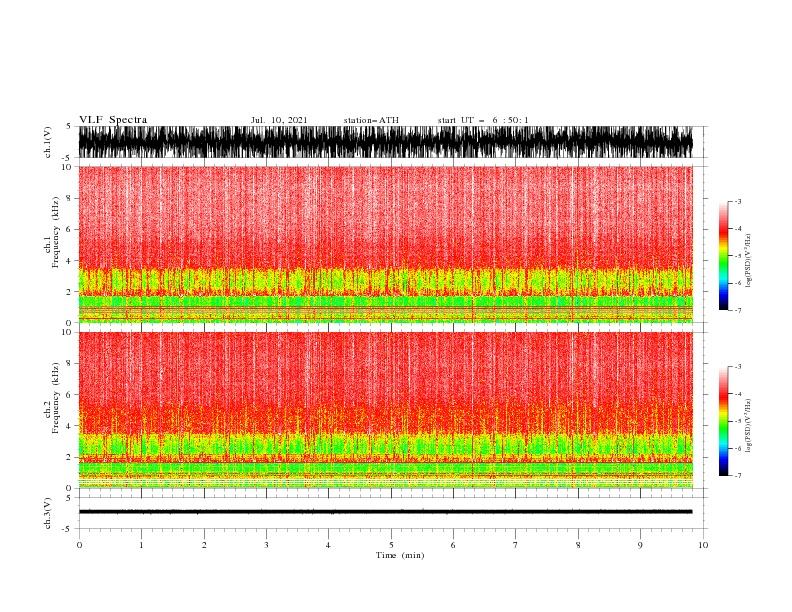Click the "2" tick on the time axis
Image resolution: width=792 pixels, height=612 pixels.
(x=204, y=545)
